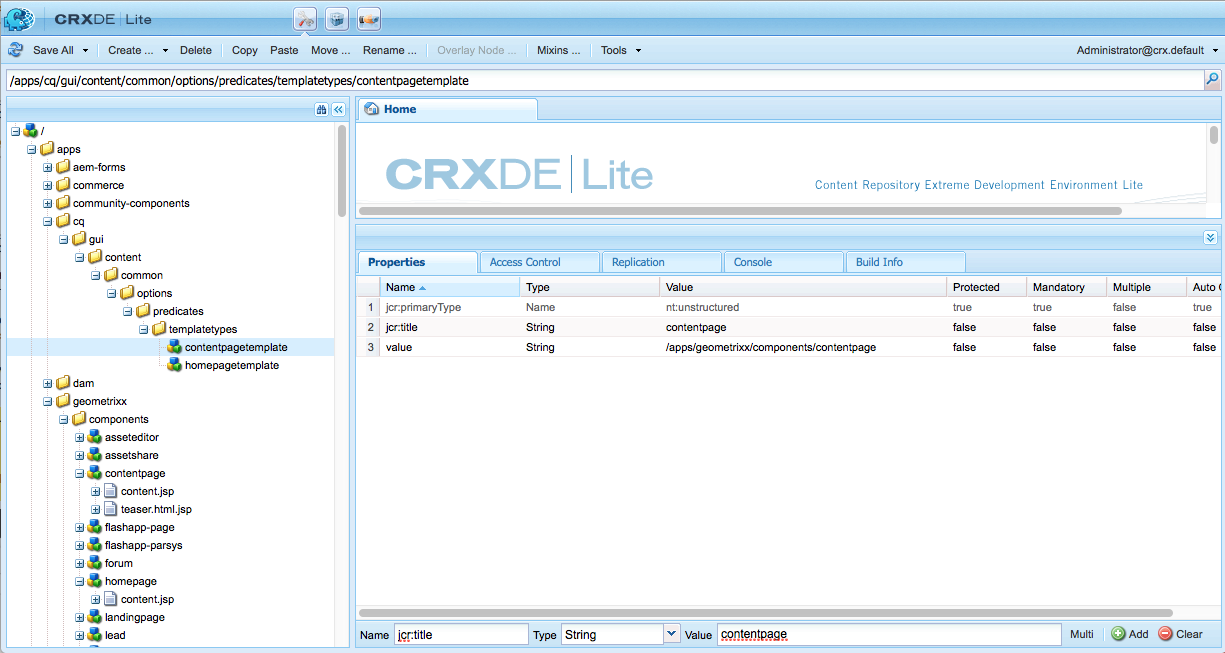
Task: Click the Move ... toolbar button
Action: [x=331, y=50]
